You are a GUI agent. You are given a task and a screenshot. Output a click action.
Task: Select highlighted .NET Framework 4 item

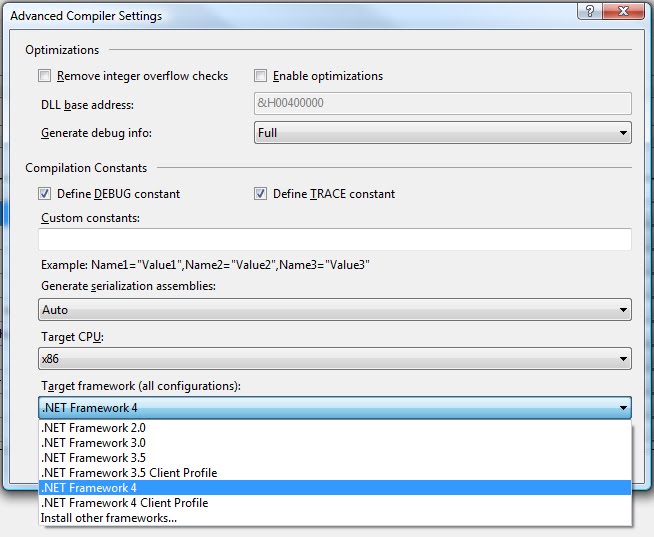(335, 488)
